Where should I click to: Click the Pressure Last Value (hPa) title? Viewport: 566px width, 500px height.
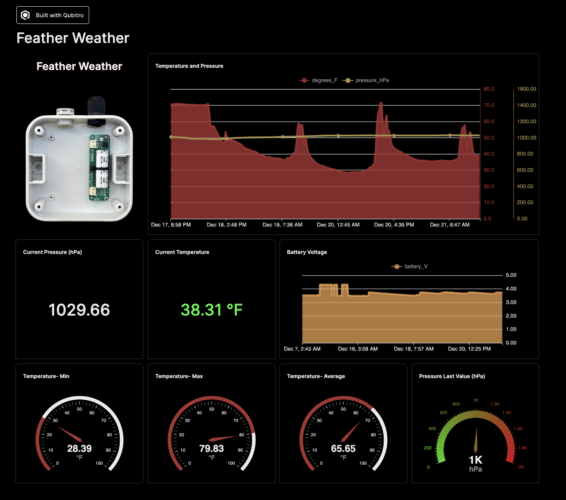(452, 376)
